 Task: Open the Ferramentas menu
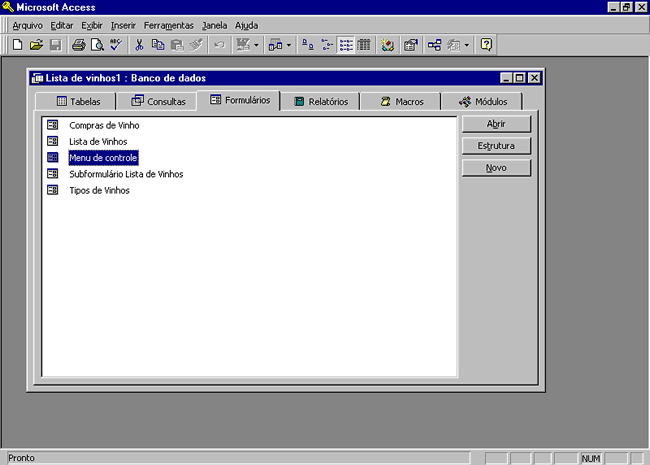(x=169, y=24)
